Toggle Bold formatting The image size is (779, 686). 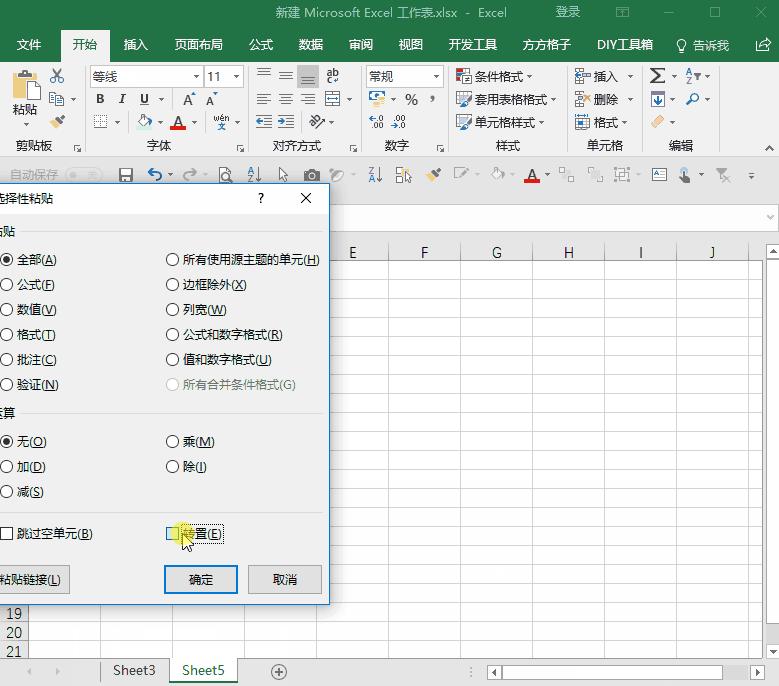(100, 99)
